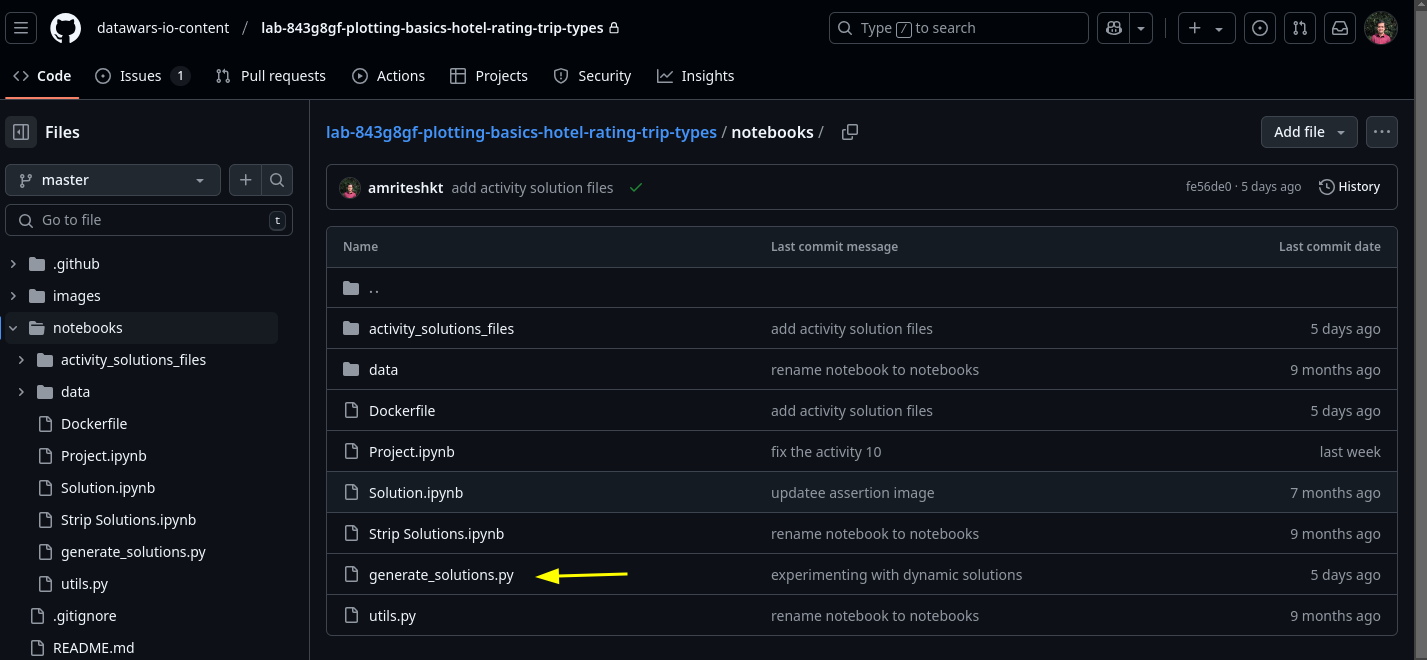Open the amriteshkt author link
The height and width of the screenshot is (660, 1427).
click(405, 187)
